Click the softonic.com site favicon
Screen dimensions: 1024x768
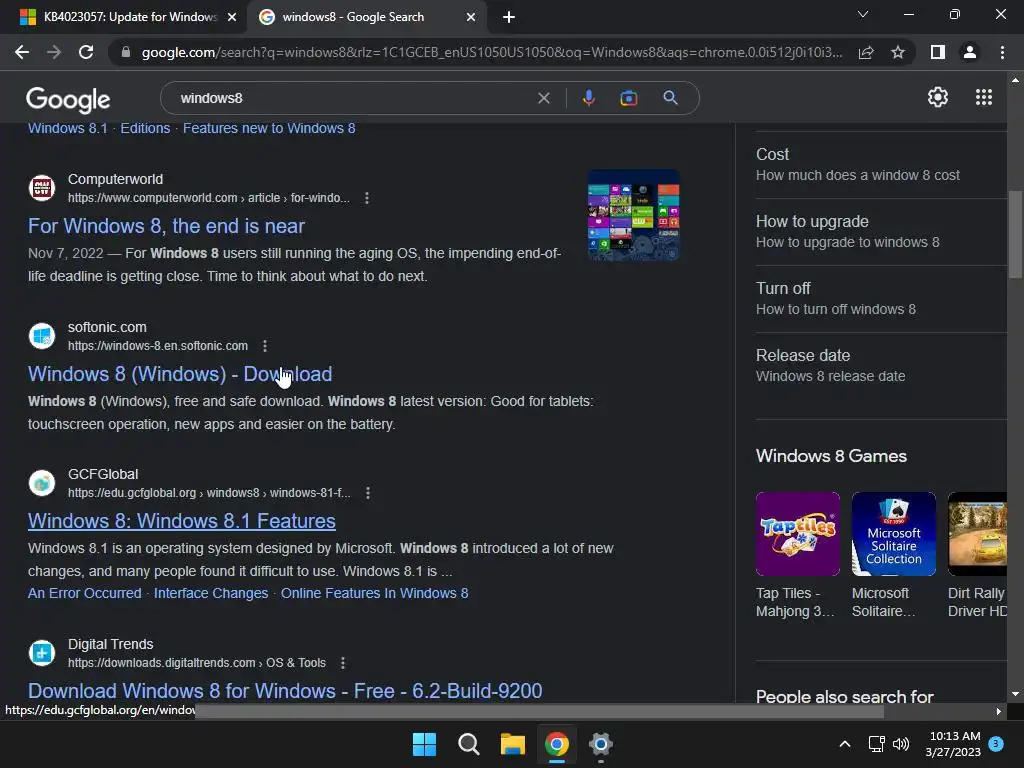[42, 336]
